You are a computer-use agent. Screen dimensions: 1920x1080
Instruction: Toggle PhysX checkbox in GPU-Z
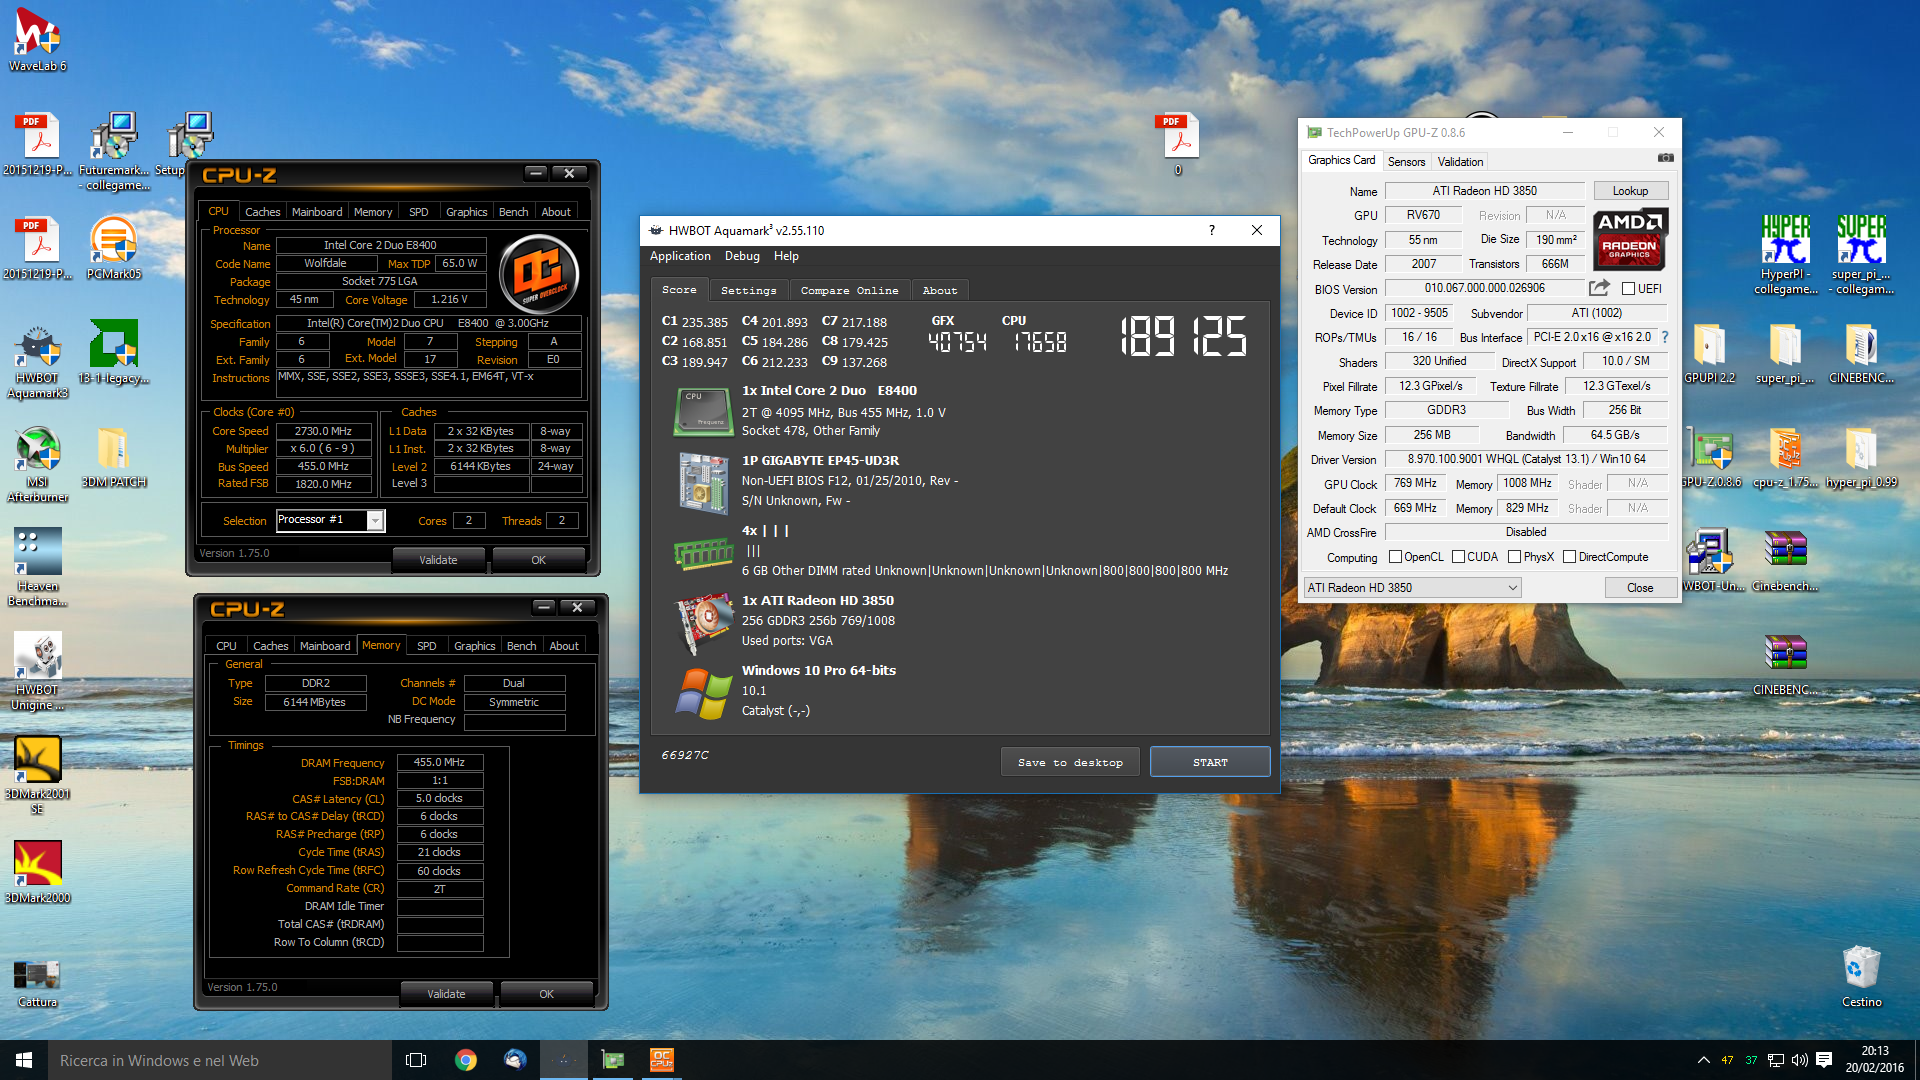[x=1514, y=557]
